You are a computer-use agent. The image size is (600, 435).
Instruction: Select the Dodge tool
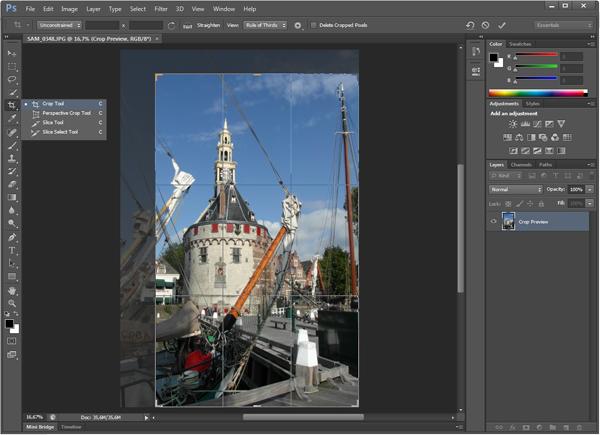pyautogui.click(x=12, y=223)
